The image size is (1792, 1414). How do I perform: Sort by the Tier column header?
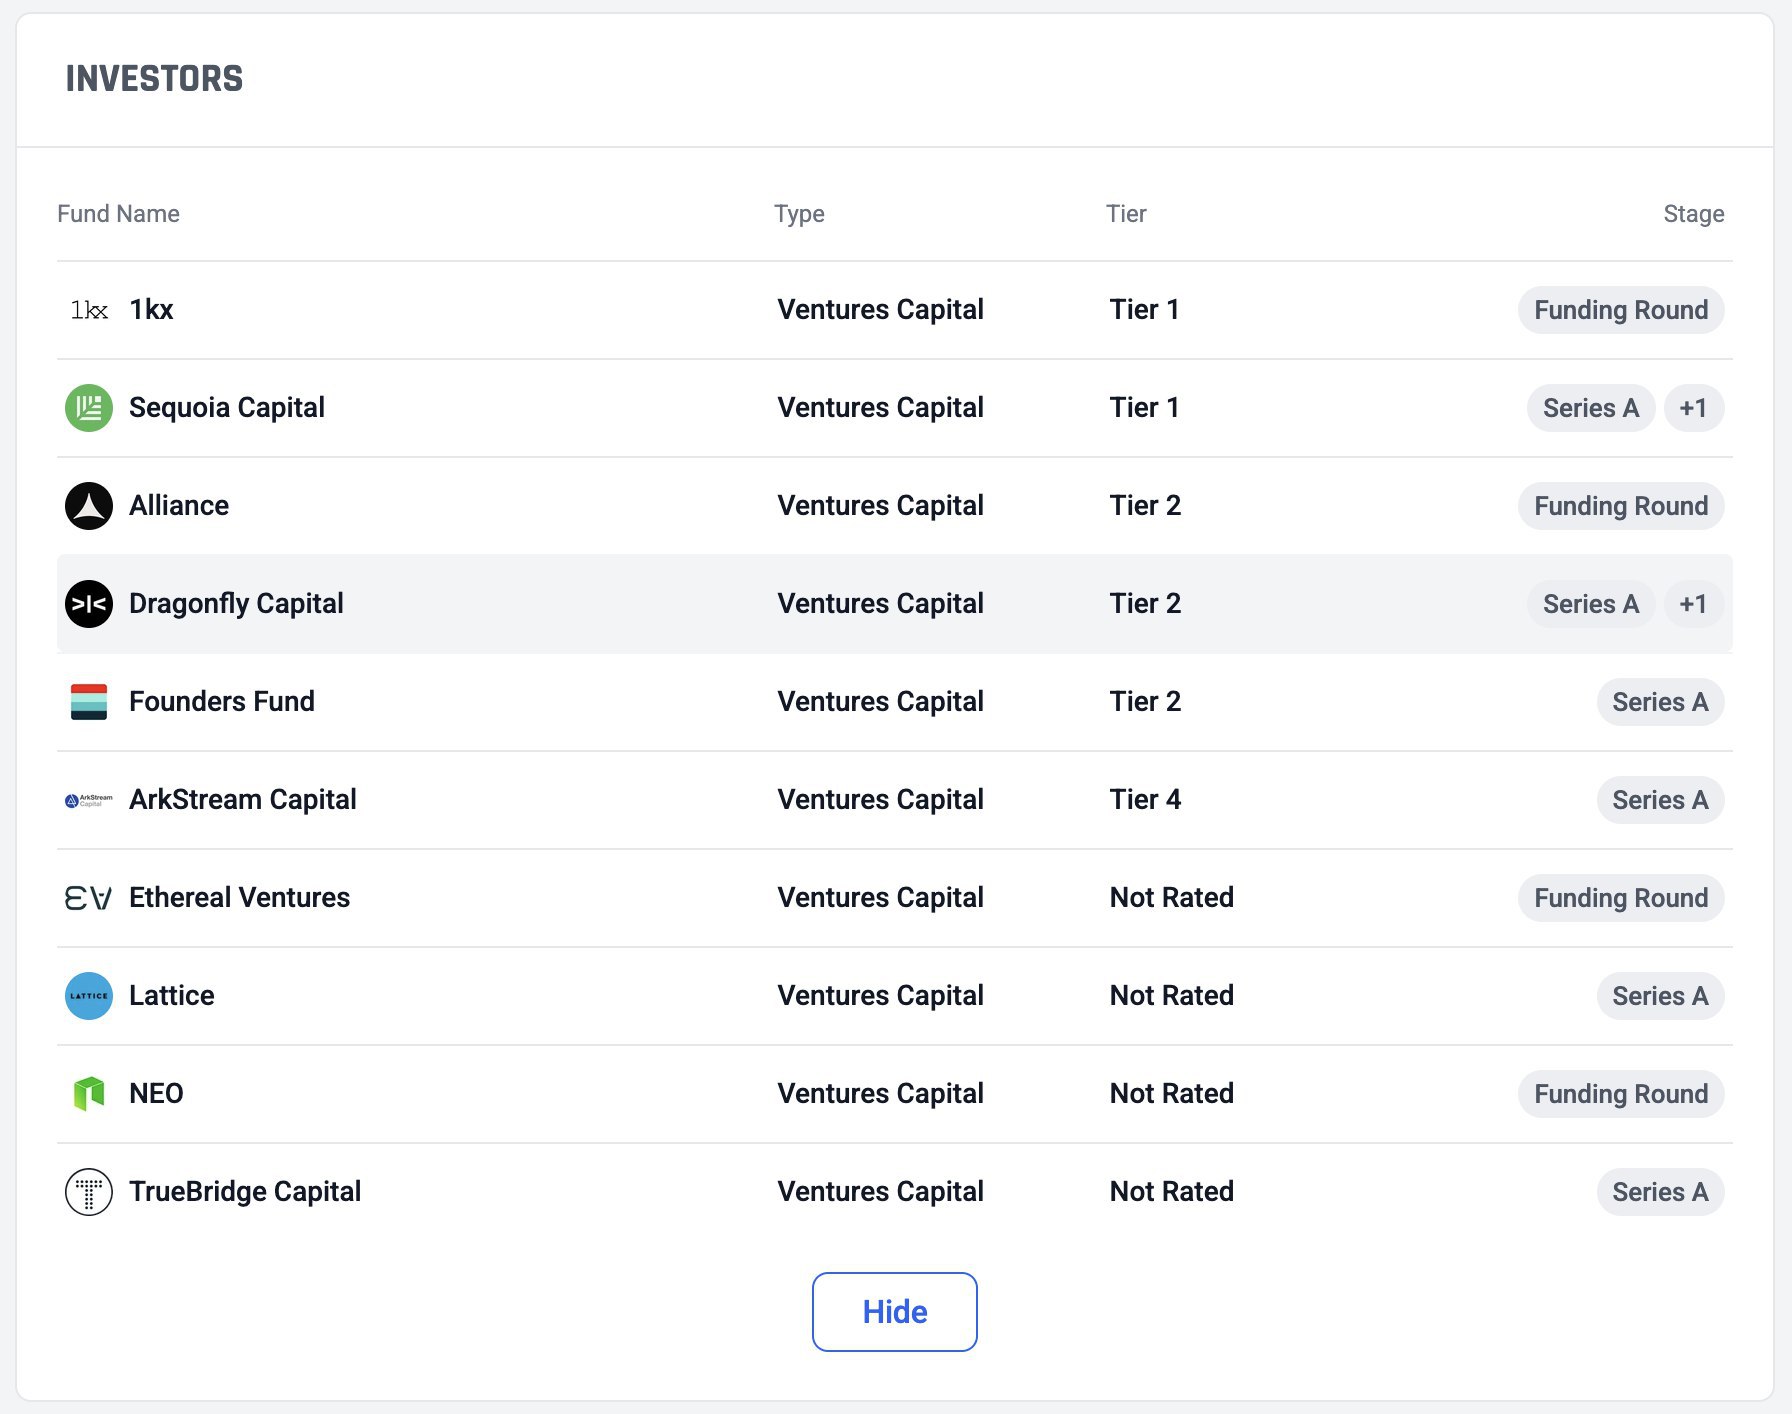(1126, 214)
